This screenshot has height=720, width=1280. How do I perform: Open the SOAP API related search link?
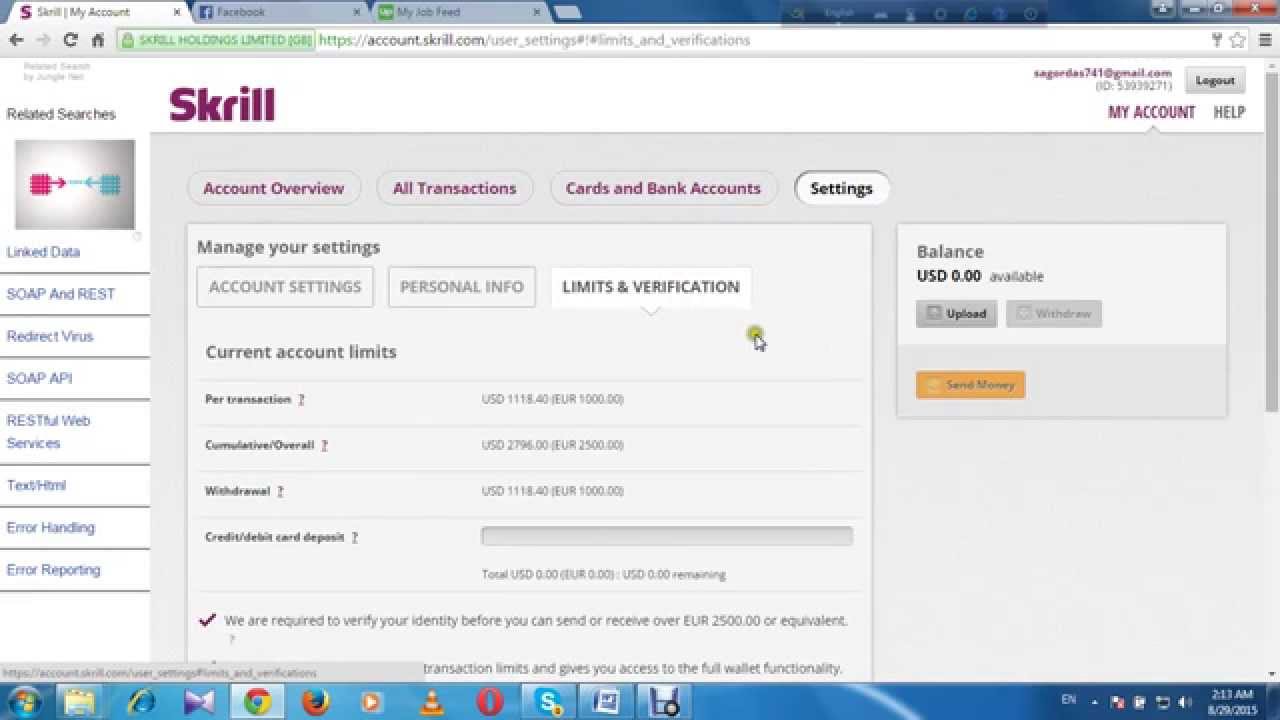click(39, 378)
